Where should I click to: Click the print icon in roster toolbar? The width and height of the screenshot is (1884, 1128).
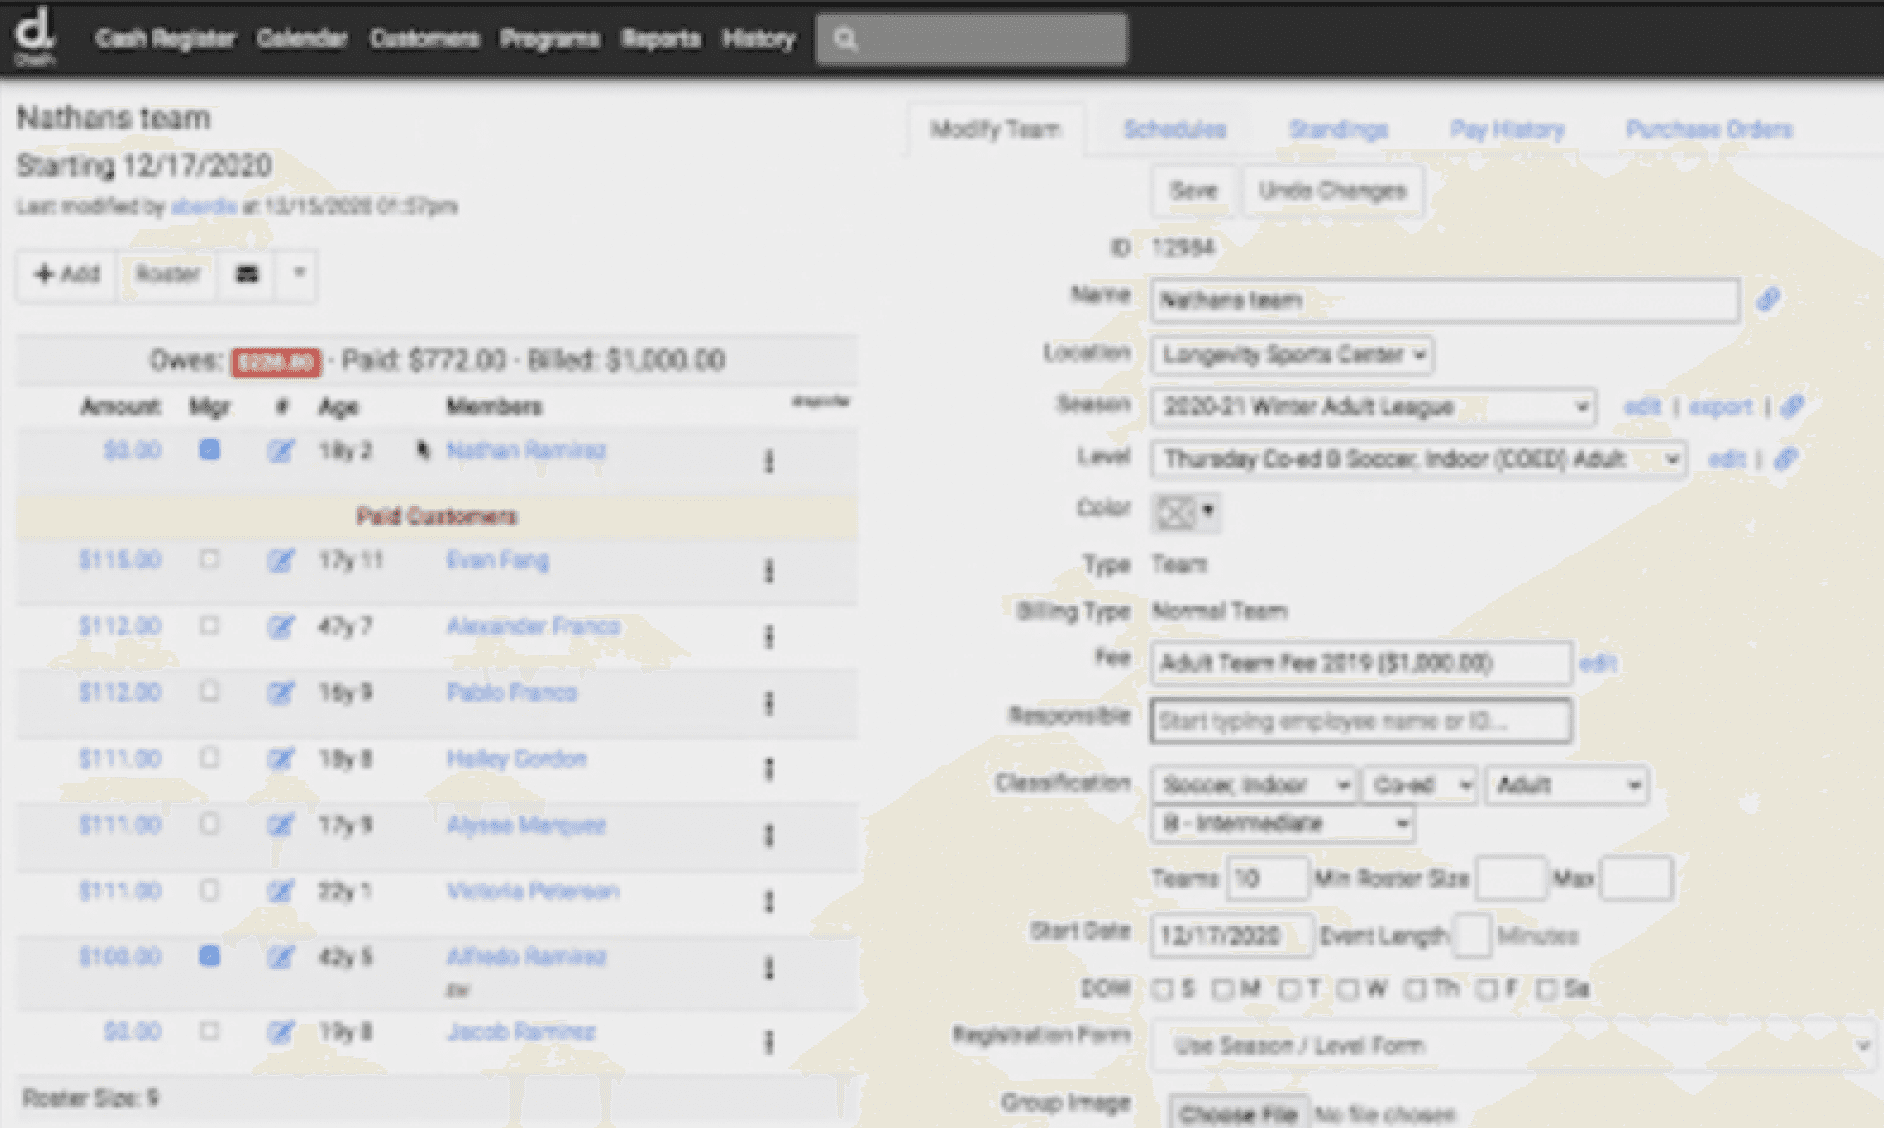(247, 274)
